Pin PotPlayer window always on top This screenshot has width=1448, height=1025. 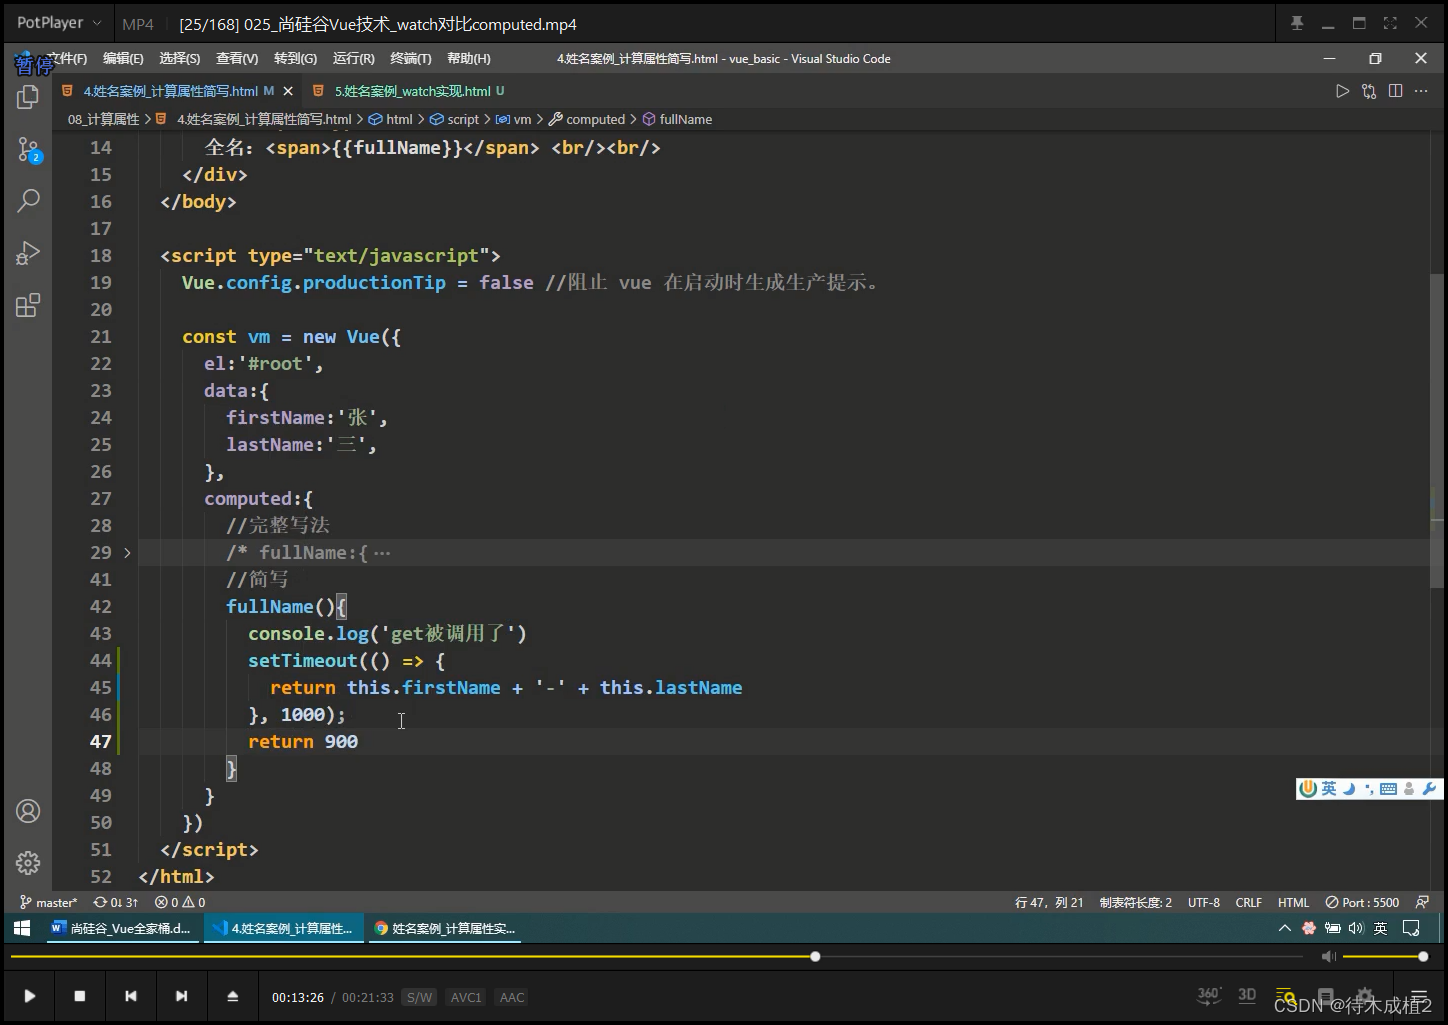coord(1297,23)
